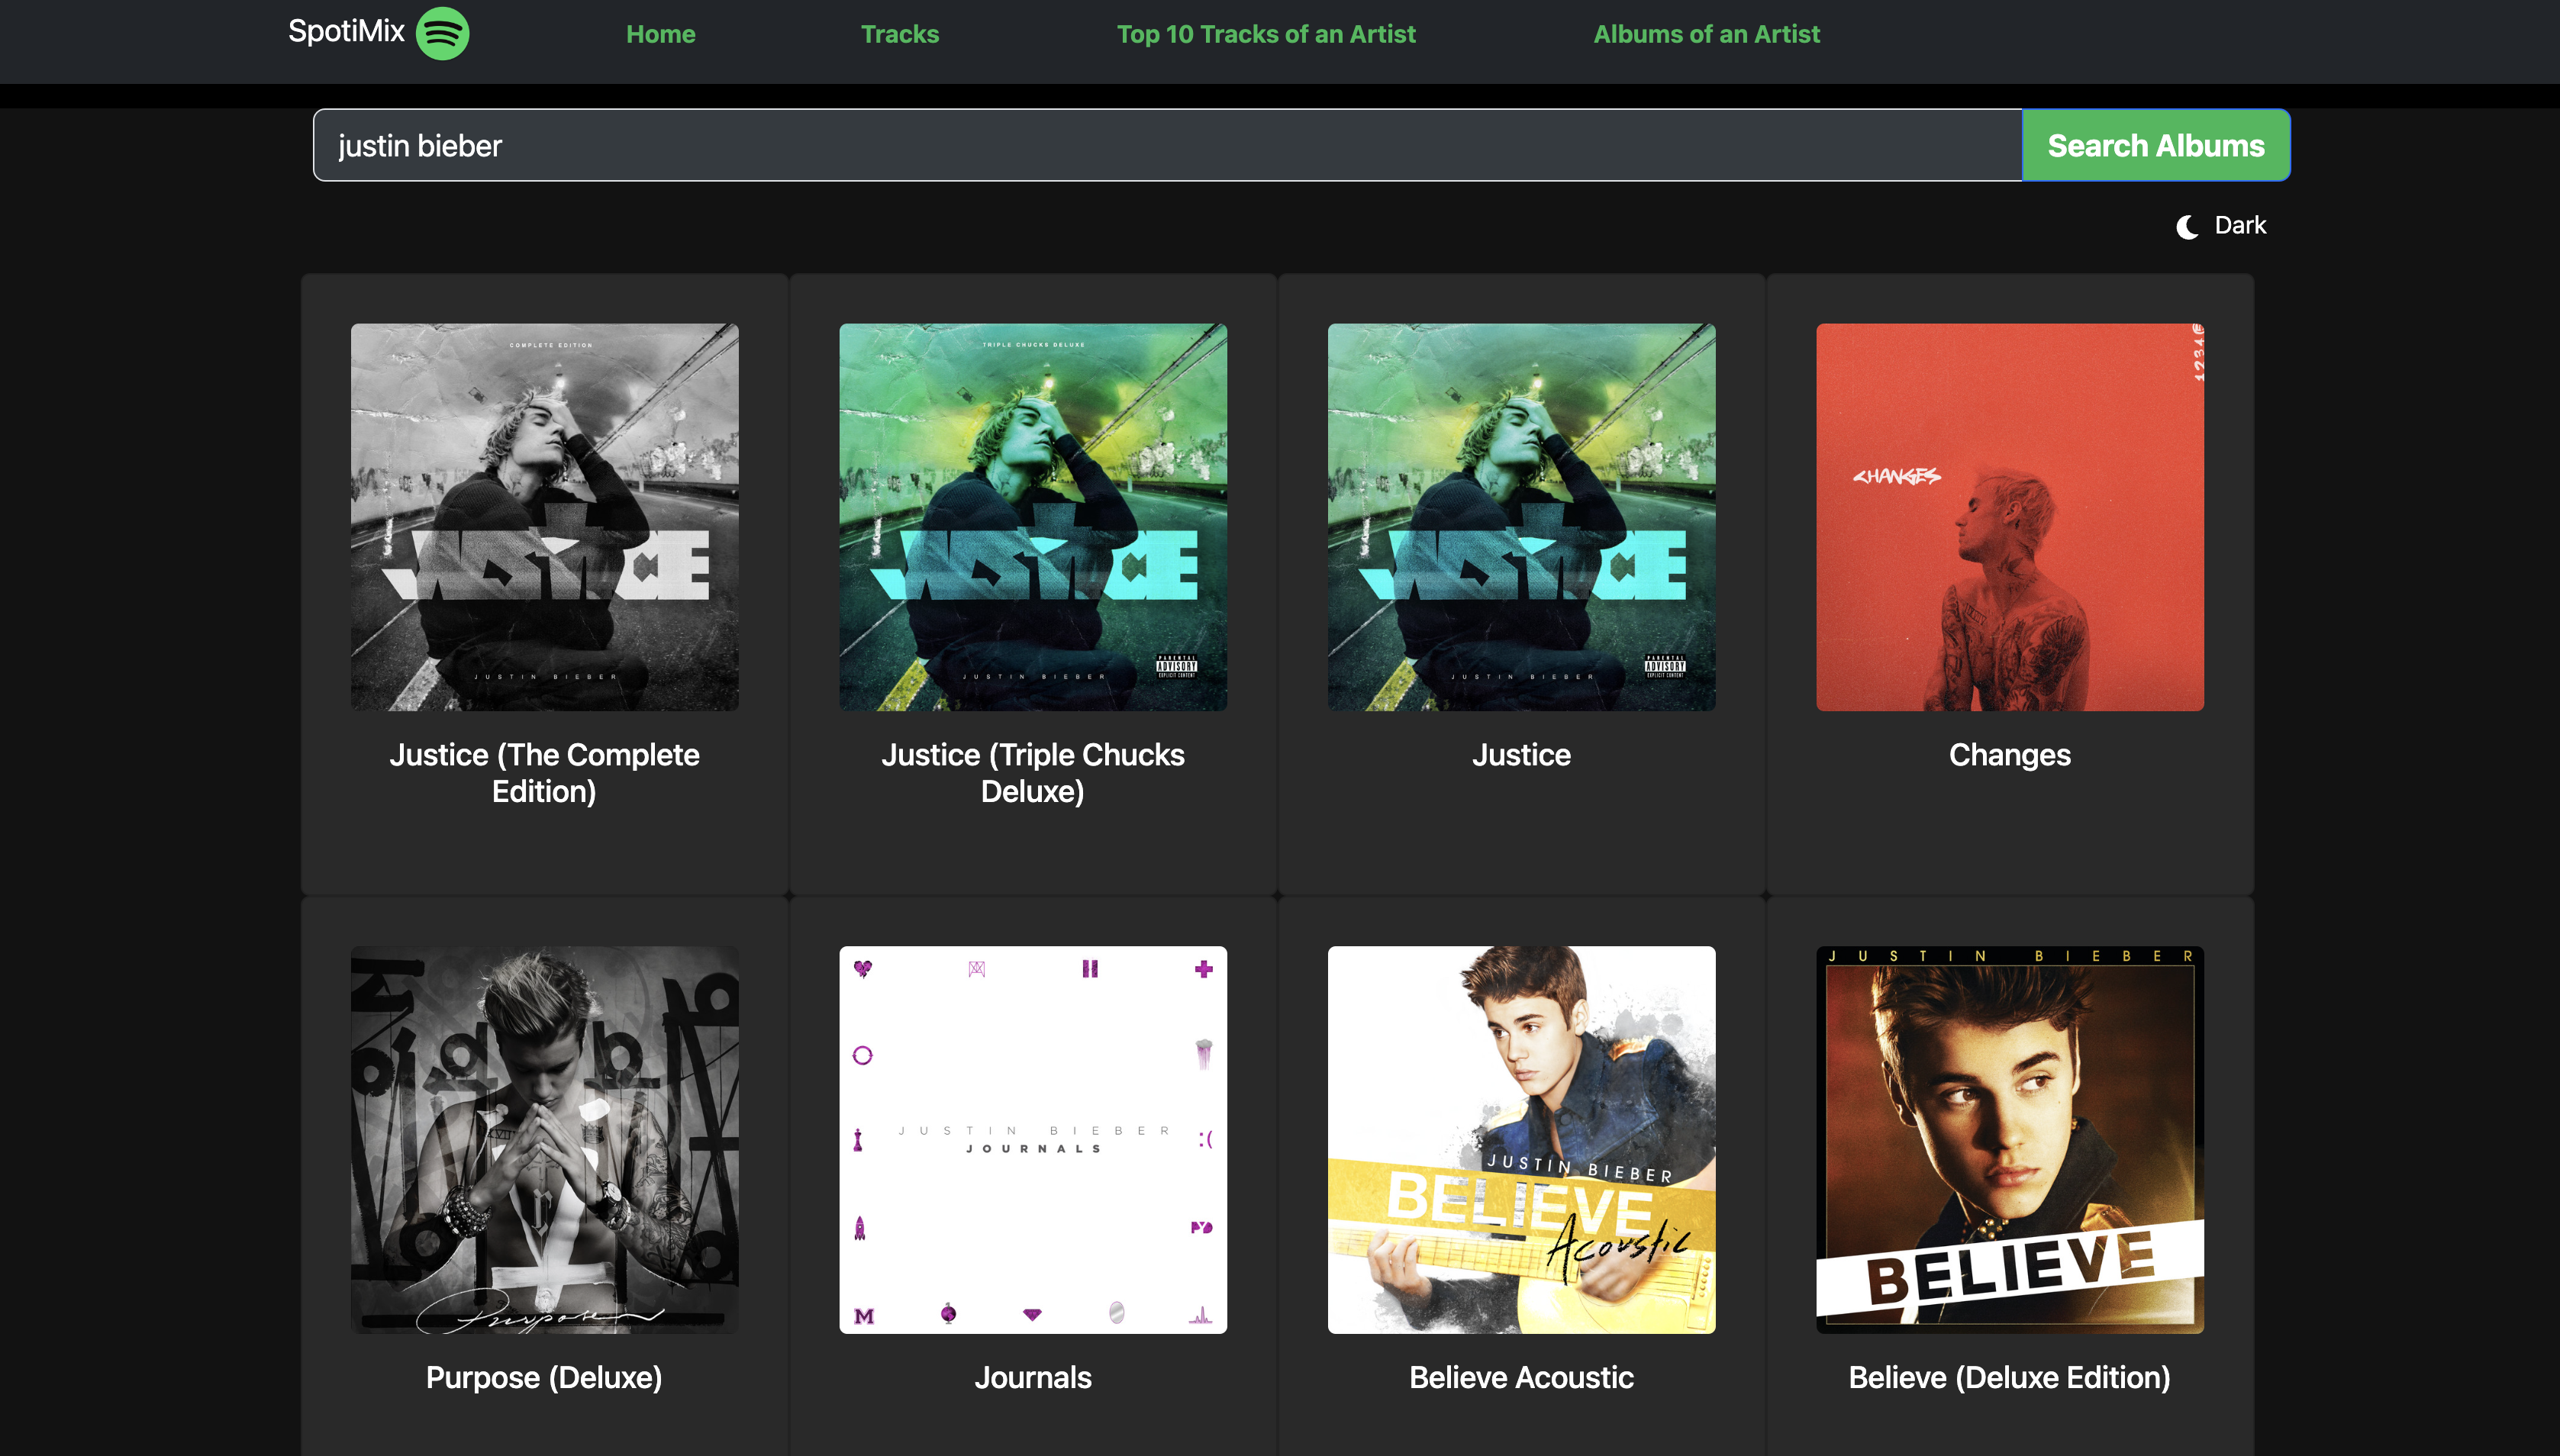The image size is (2560, 1456).
Task: Go to the Tracks page
Action: click(x=899, y=34)
